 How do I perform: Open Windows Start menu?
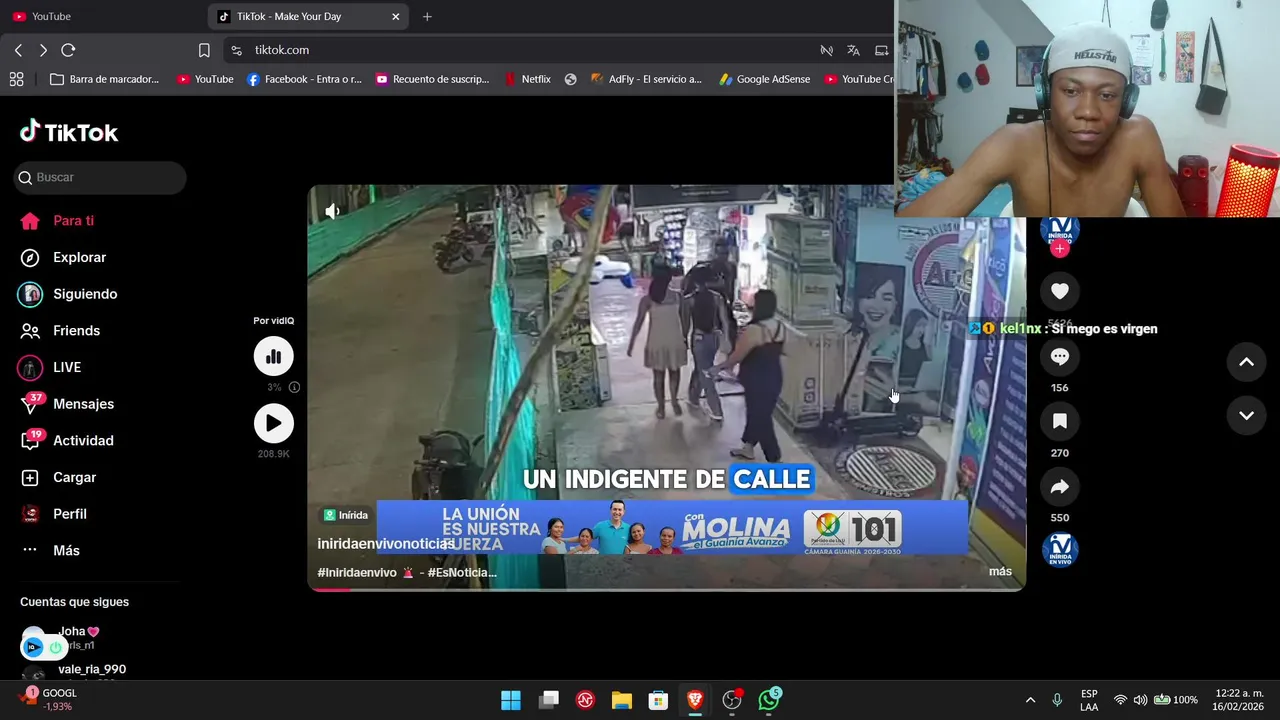pos(510,700)
